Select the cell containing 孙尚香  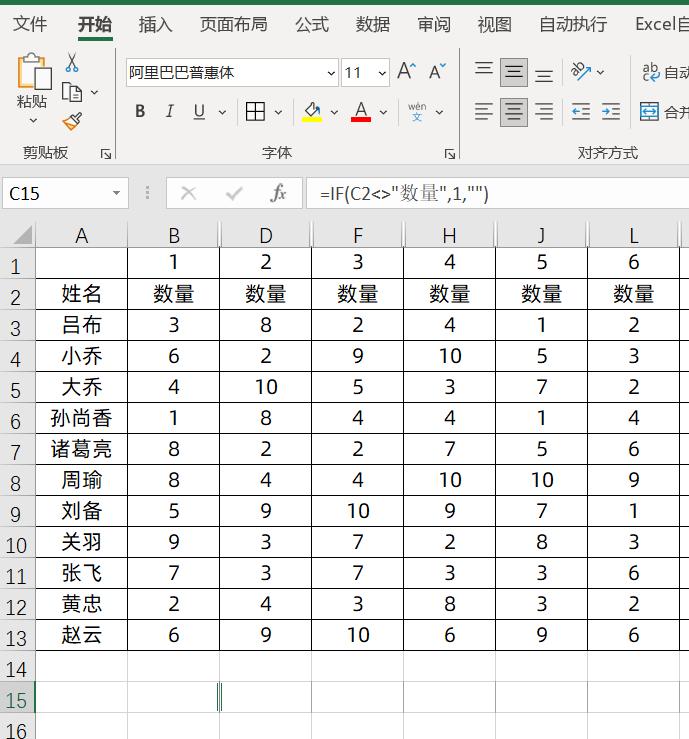pos(82,418)
